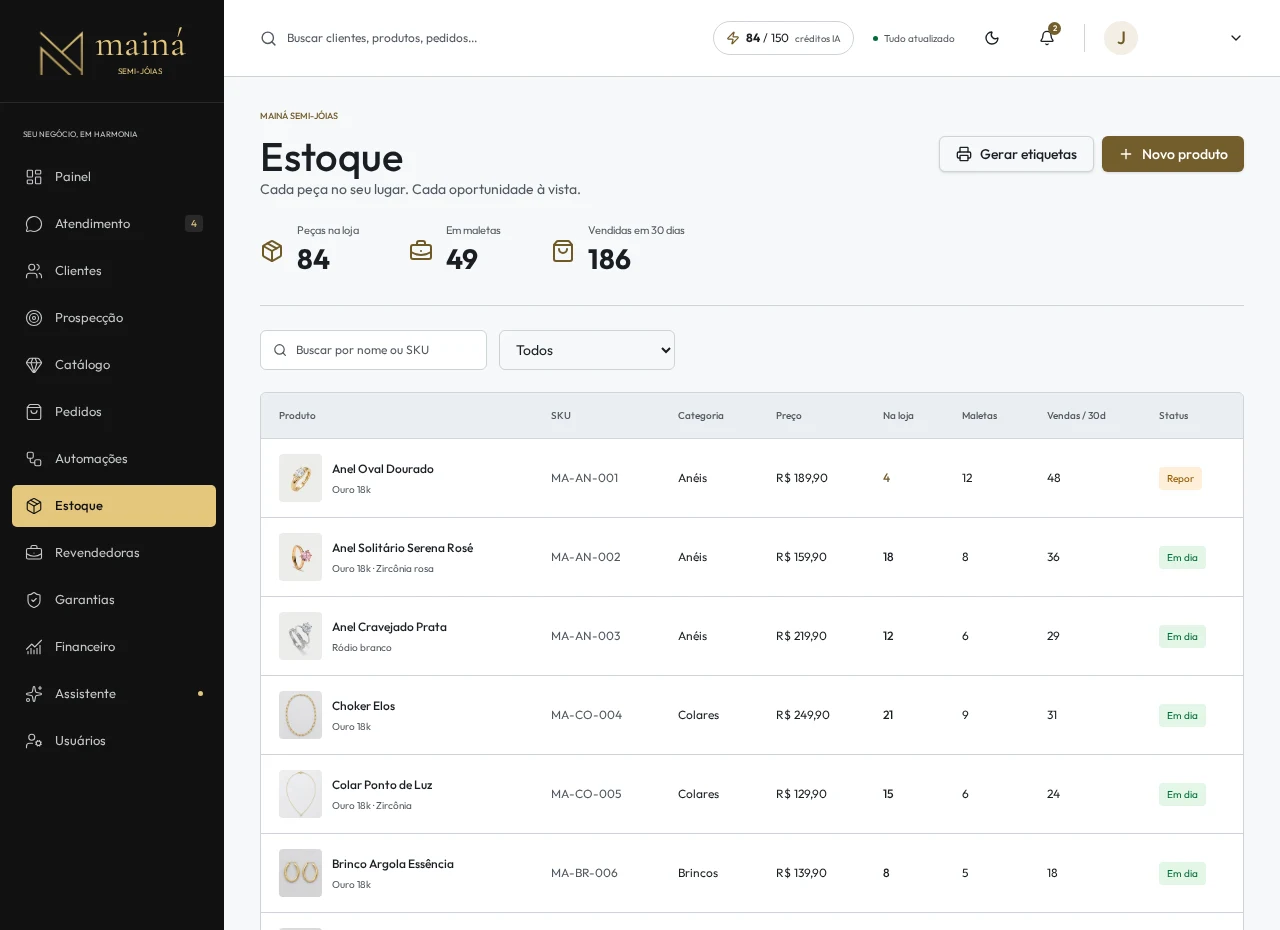This screenshot has width=1280, height=930.
Task: Click the Na loja column header
Action: coord(898,415)
